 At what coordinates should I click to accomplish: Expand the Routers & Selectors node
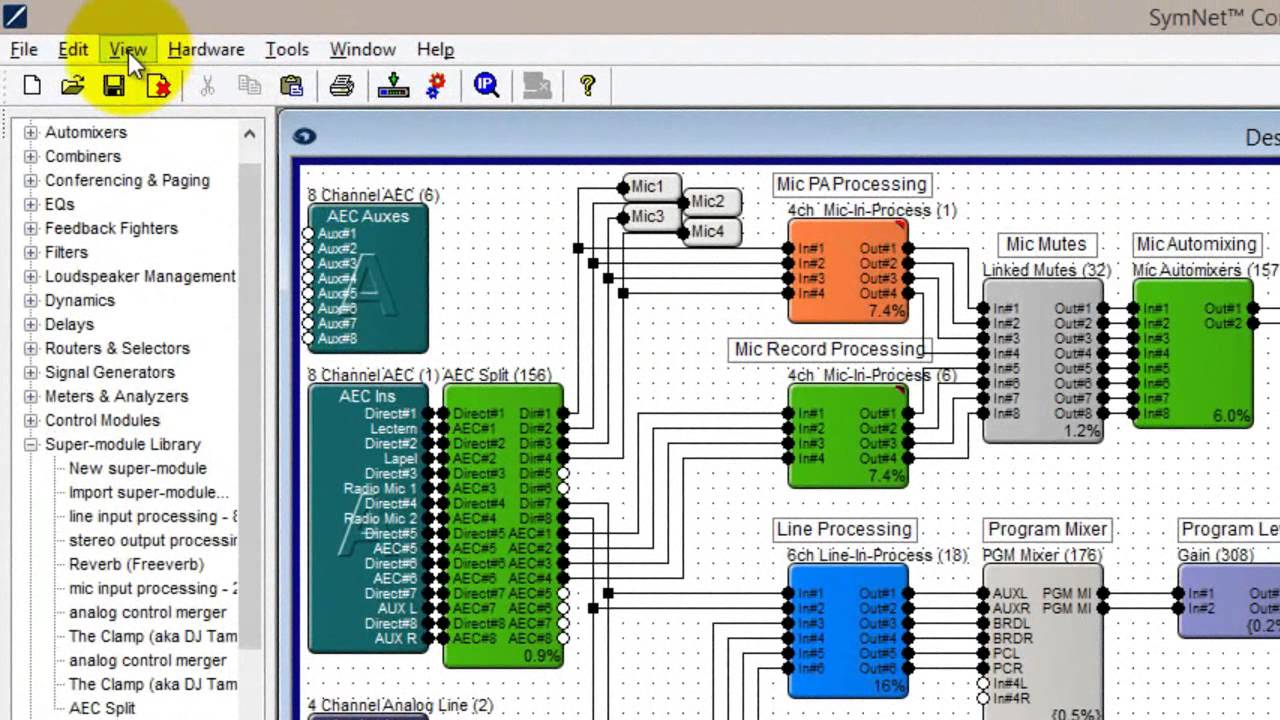pyautogui.click(x=31, y=348)
